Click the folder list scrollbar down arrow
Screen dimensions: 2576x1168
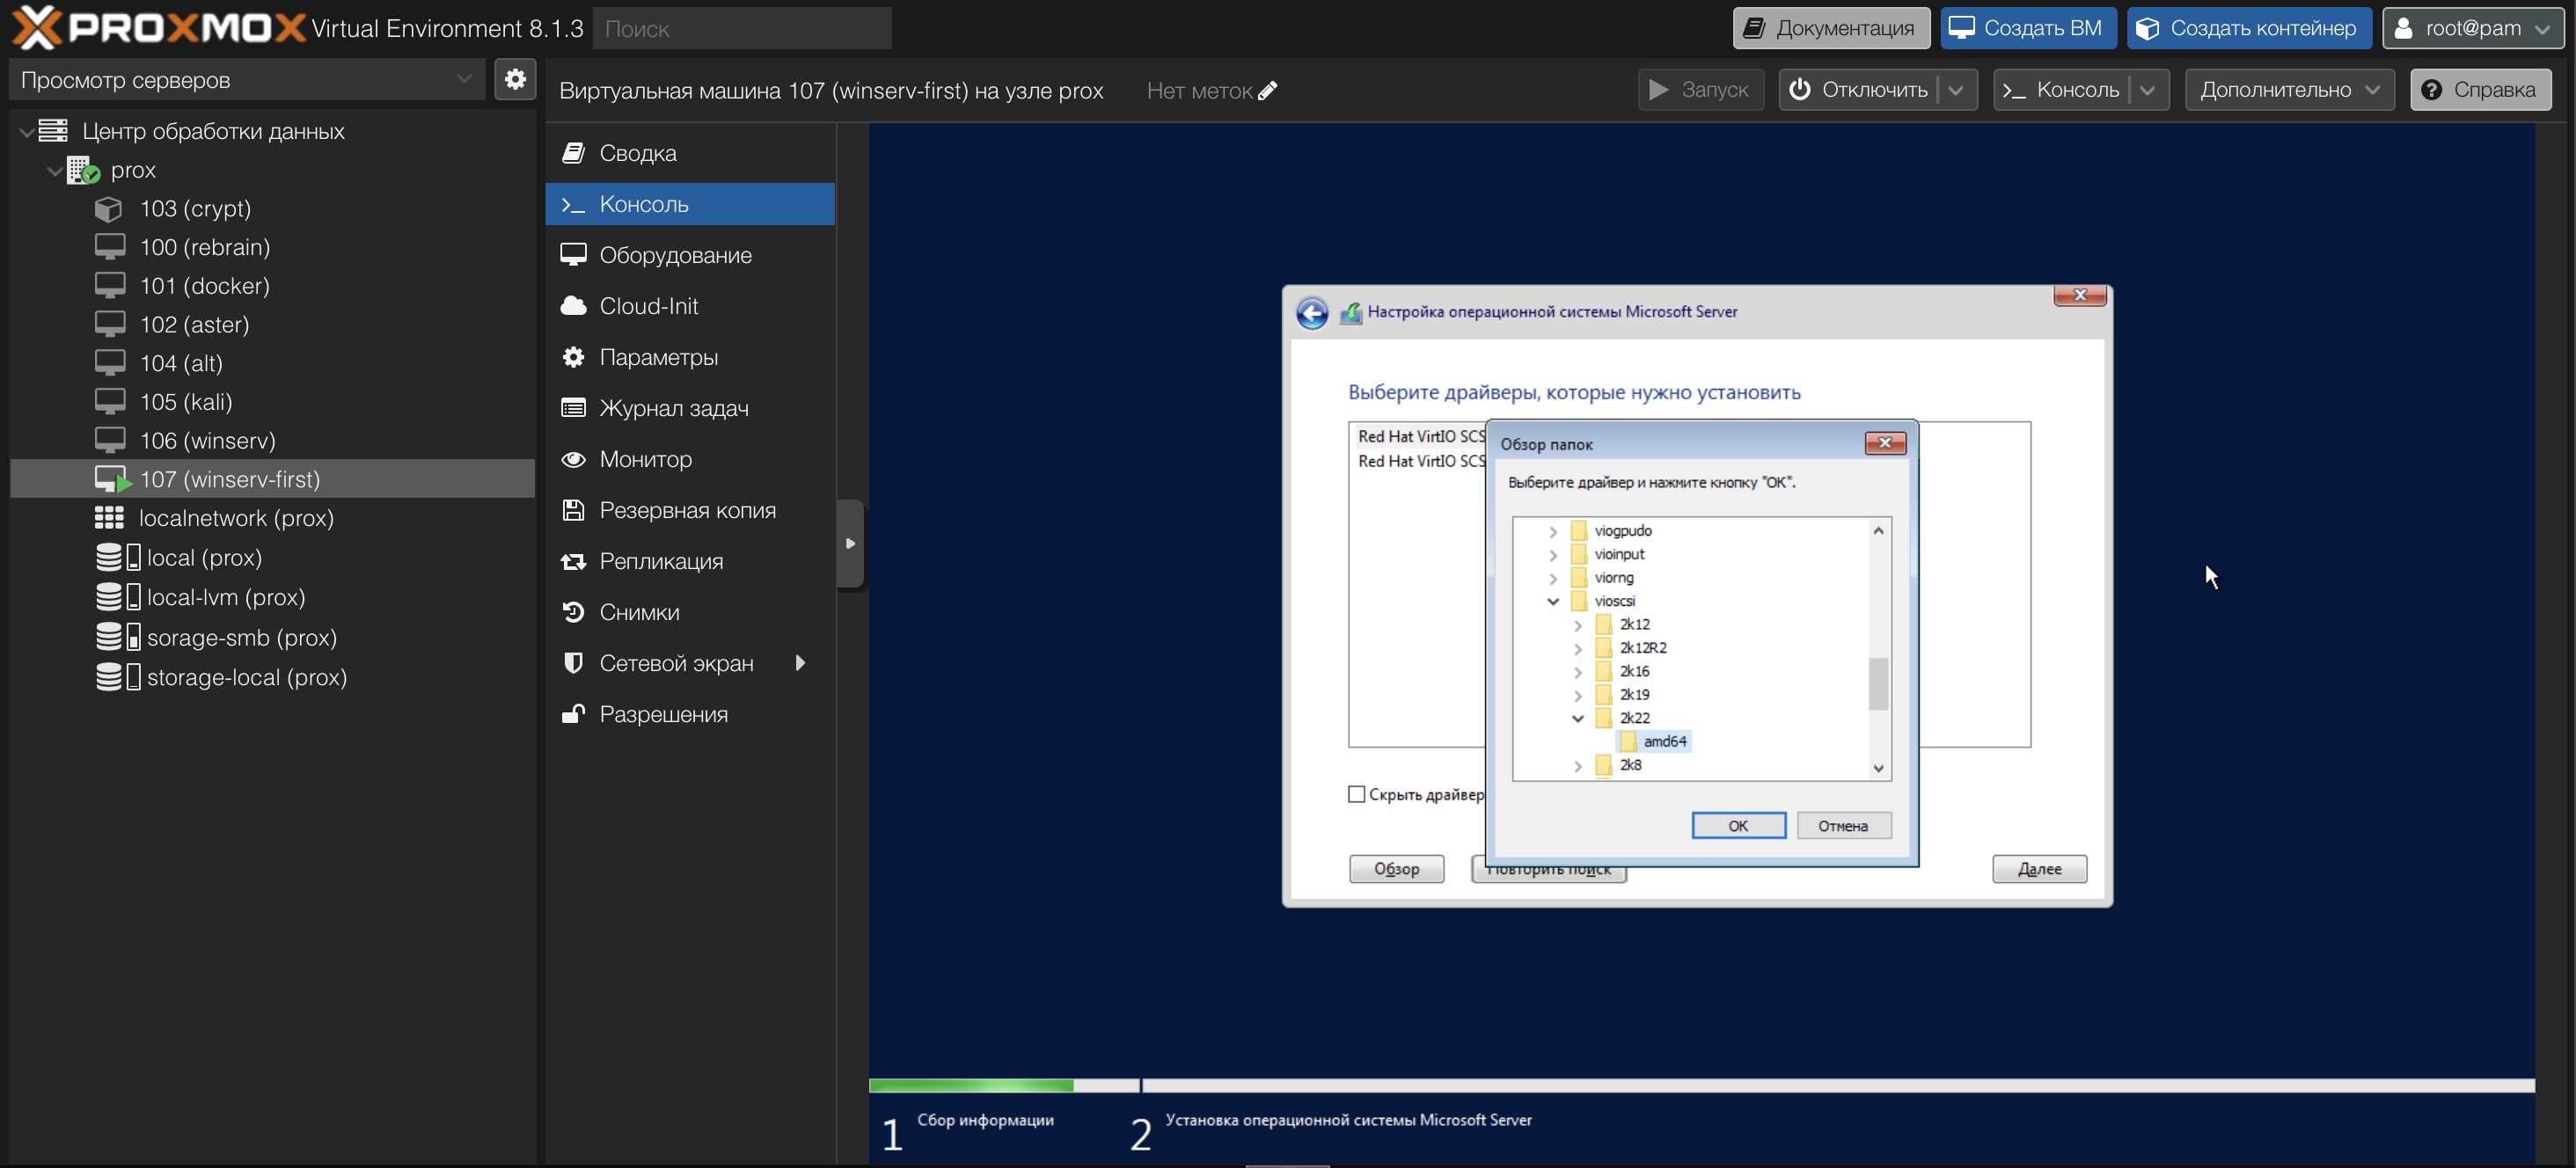1878,768
